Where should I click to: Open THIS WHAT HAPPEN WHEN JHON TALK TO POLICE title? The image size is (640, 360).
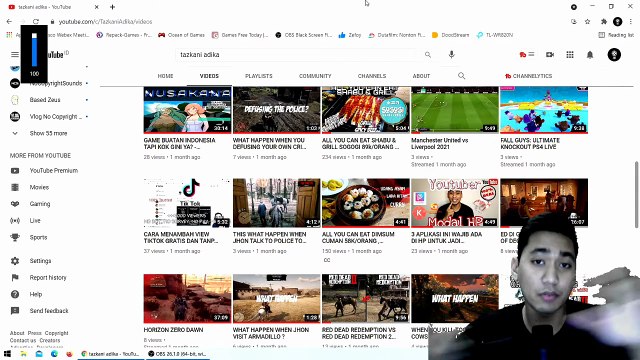click(x=269, y=238)
